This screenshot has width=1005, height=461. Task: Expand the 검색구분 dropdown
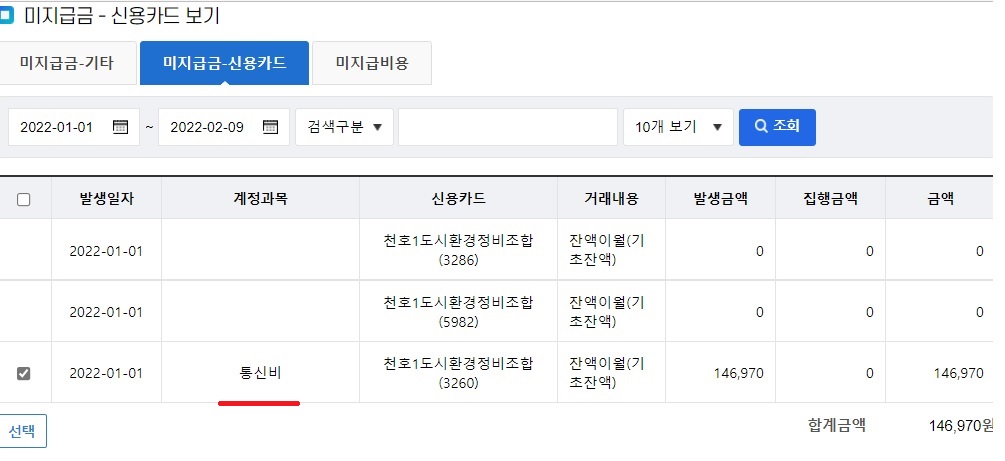tap(345, 127)
